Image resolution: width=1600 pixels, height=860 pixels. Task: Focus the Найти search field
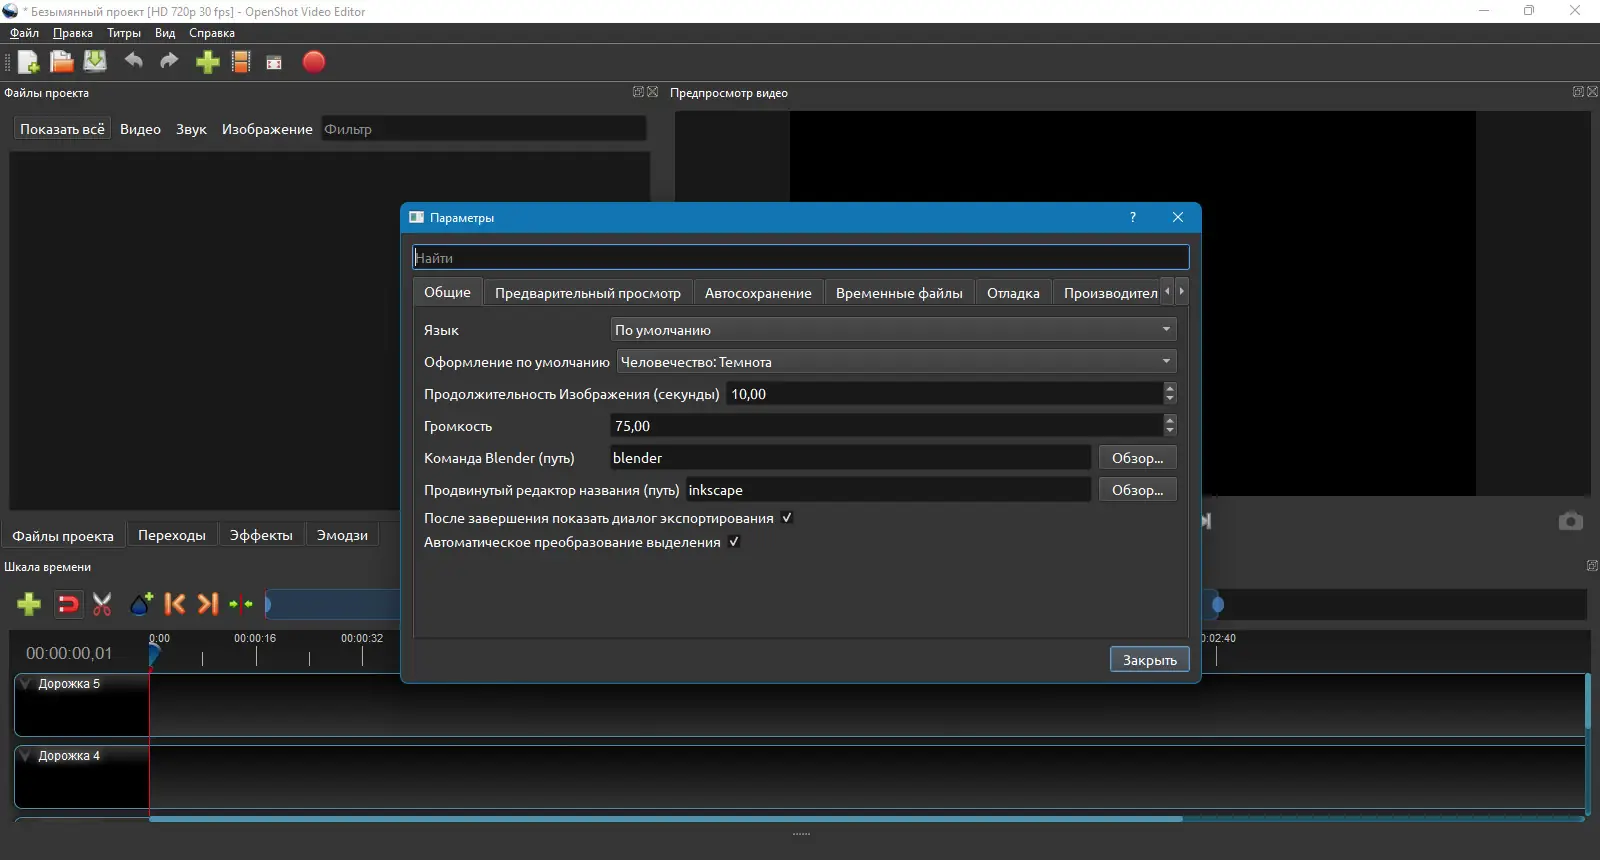[x=801, y=258]
